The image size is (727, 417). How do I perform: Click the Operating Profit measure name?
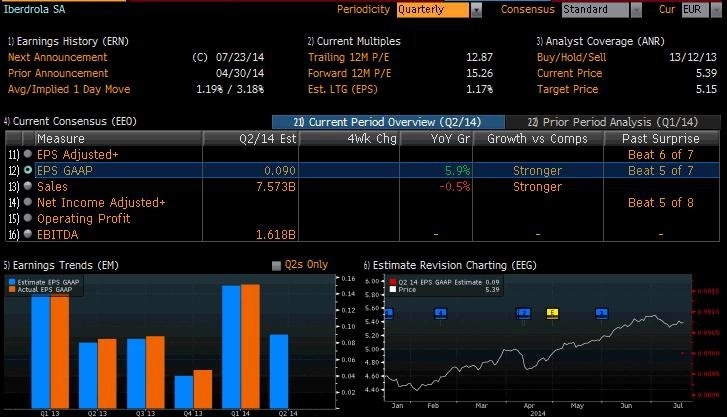83,218
